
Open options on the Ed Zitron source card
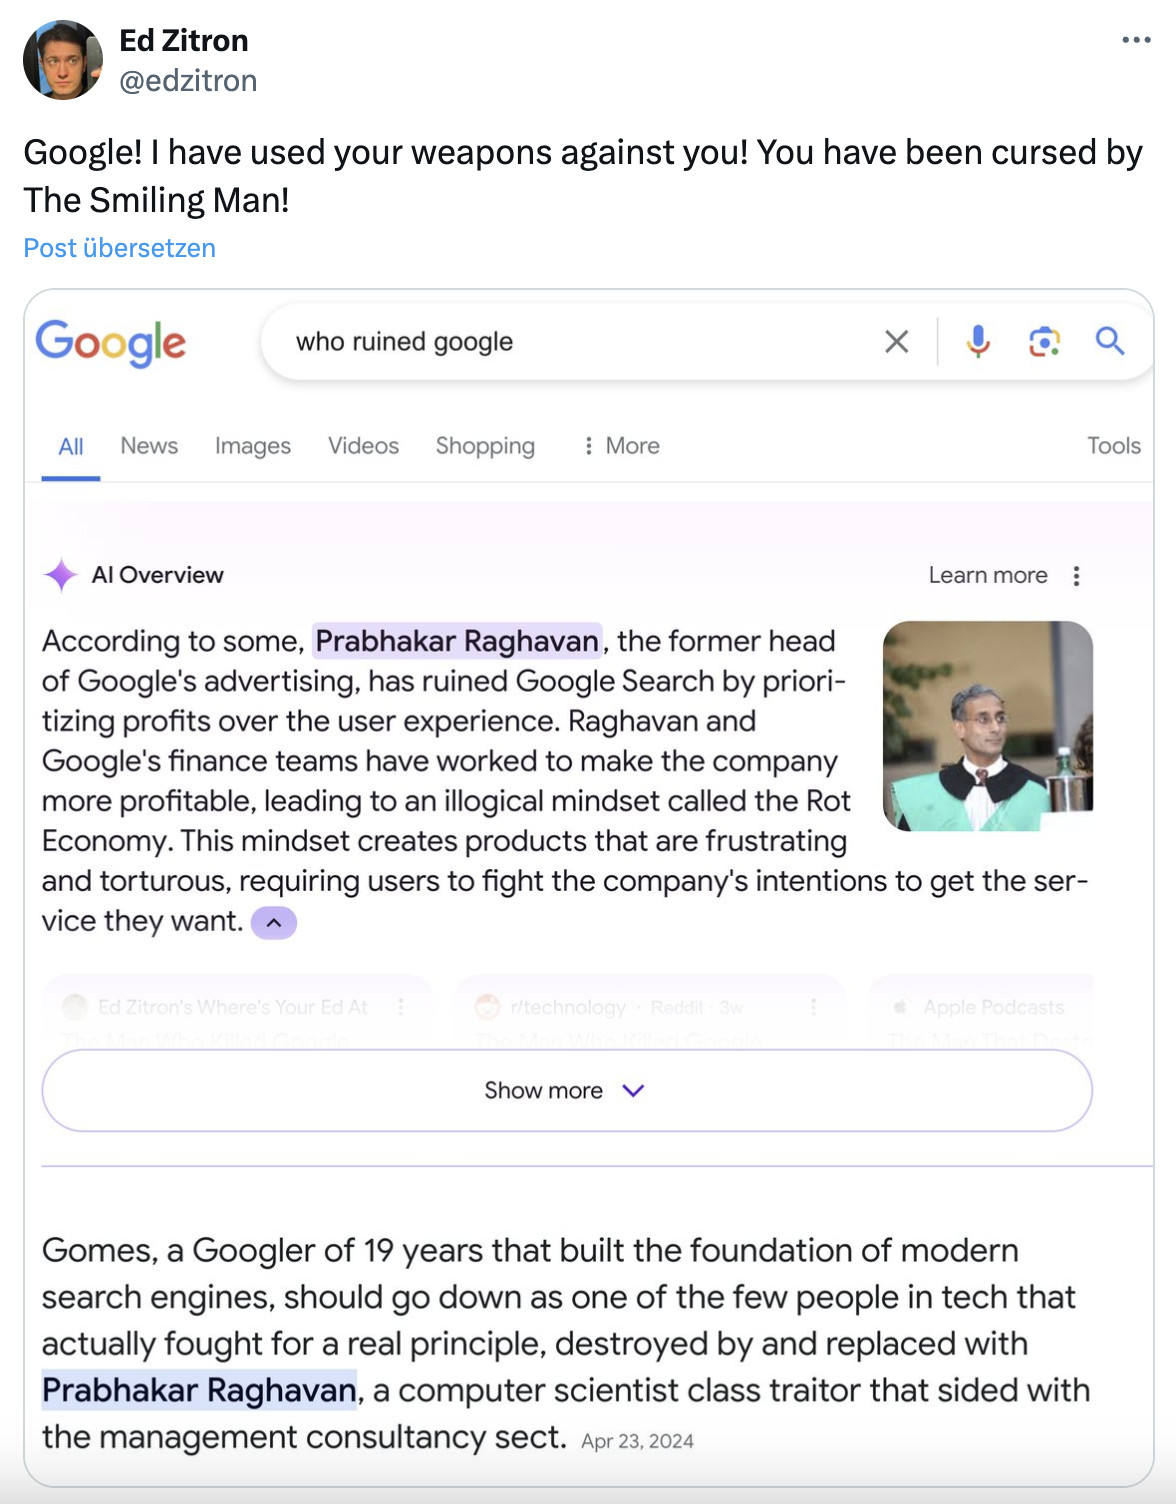tap(402, 1008)
